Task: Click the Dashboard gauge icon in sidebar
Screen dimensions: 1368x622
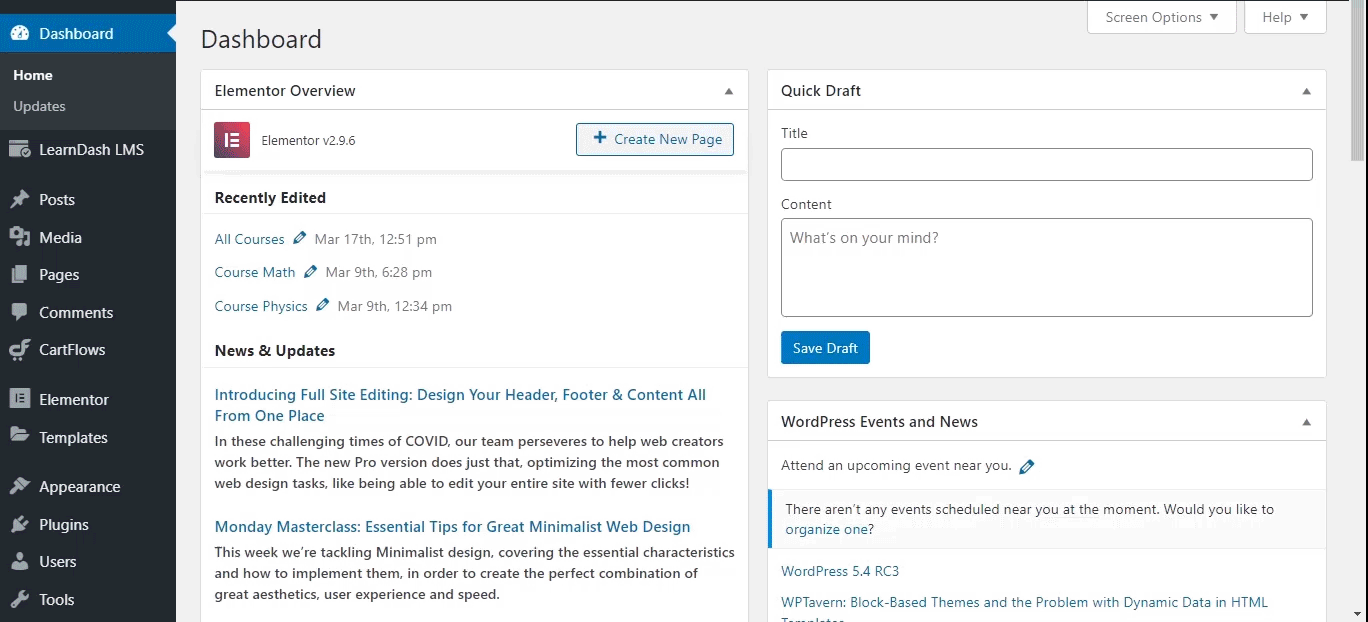Action: (20, 33)
